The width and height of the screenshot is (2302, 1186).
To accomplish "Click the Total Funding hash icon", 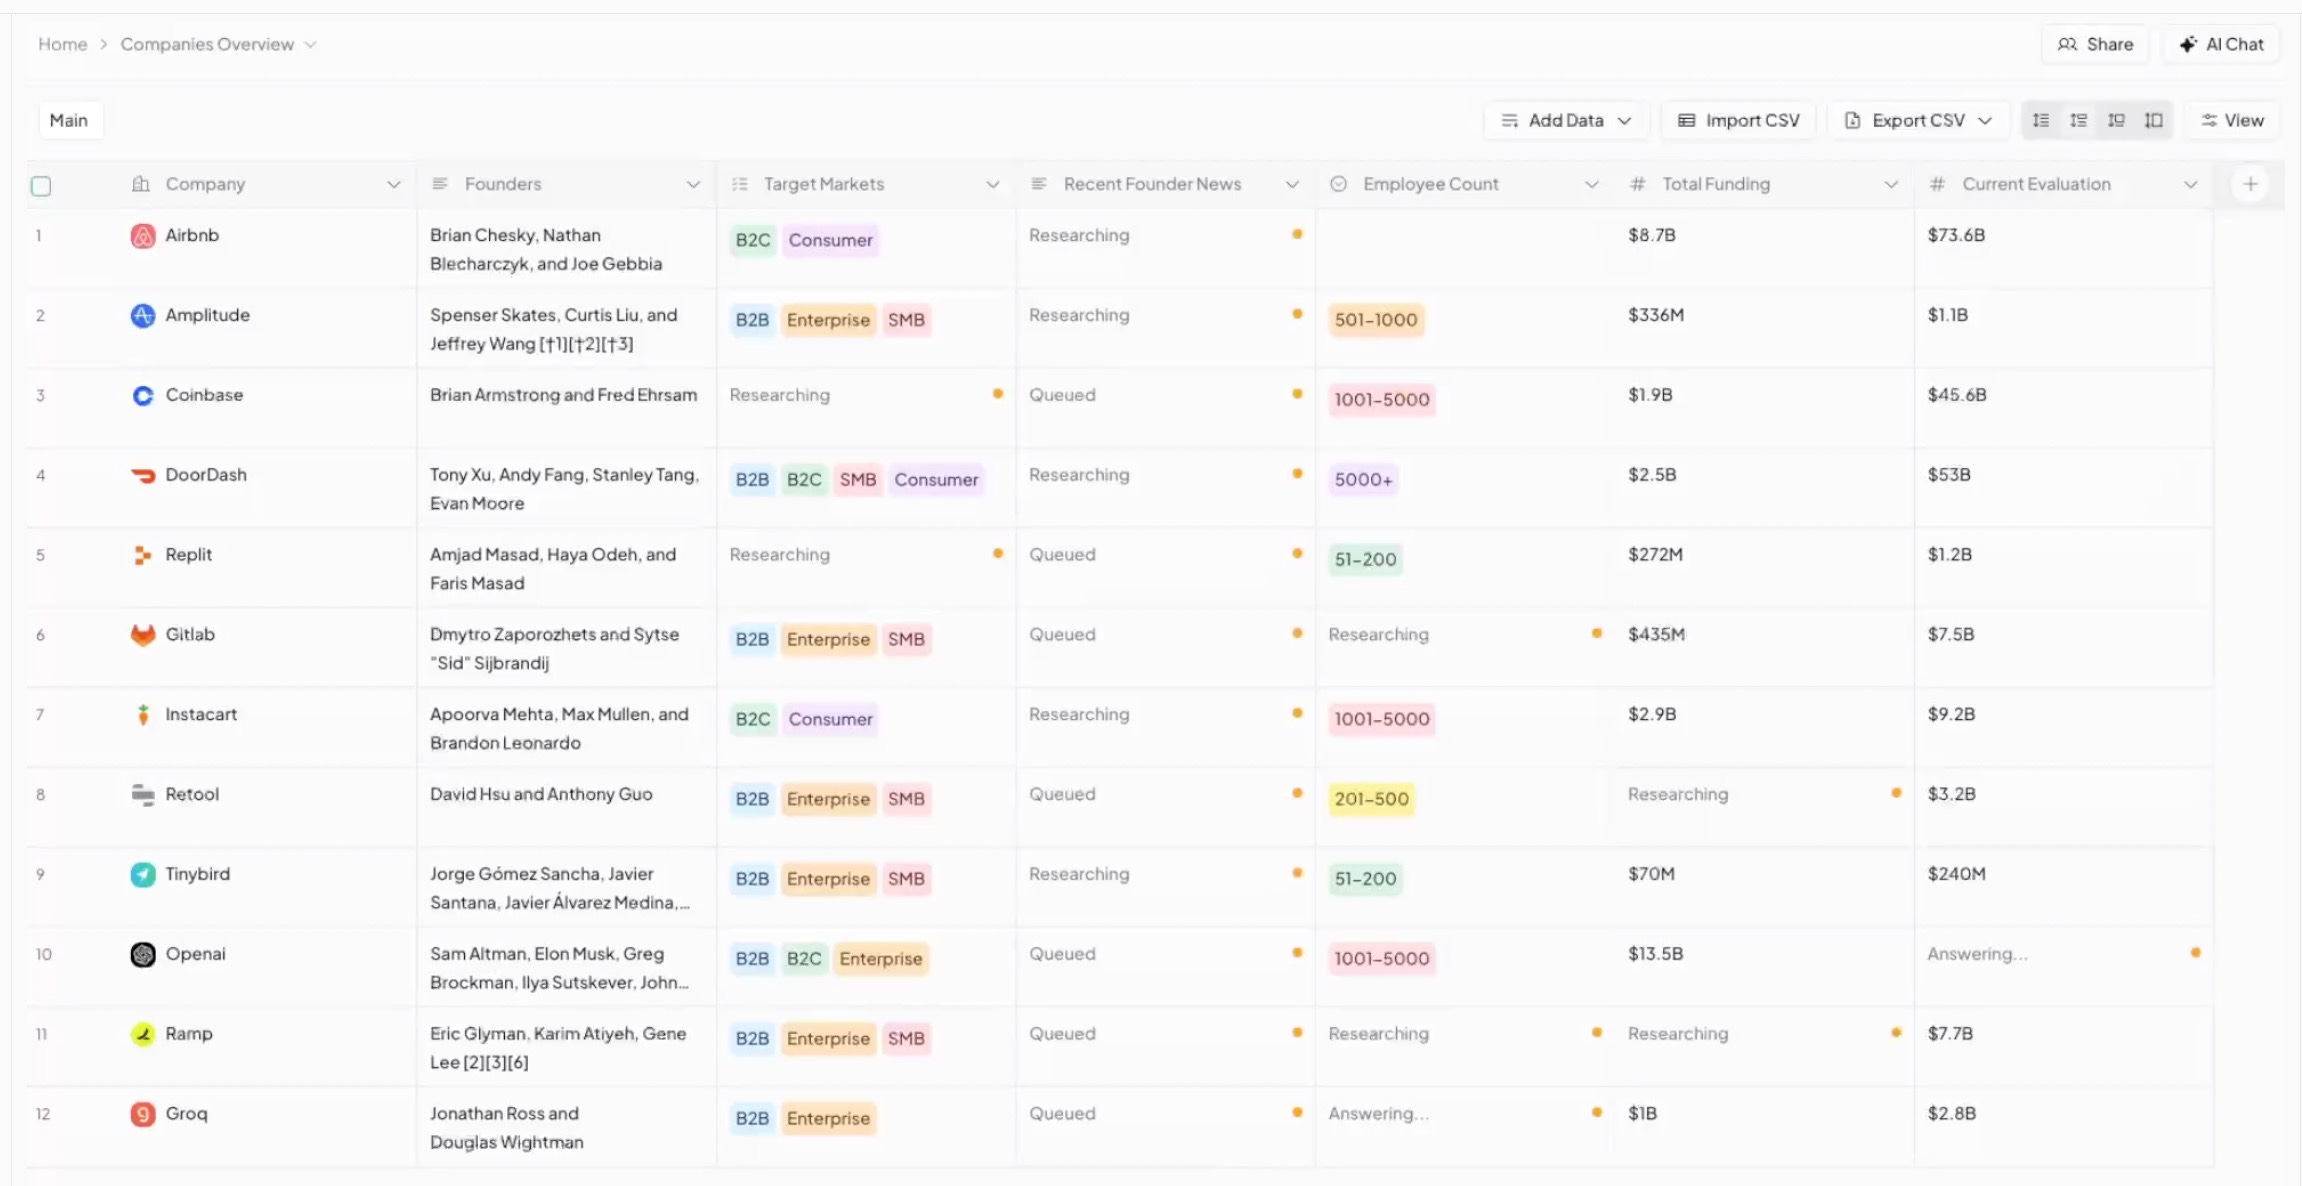I will (1638, 184).
